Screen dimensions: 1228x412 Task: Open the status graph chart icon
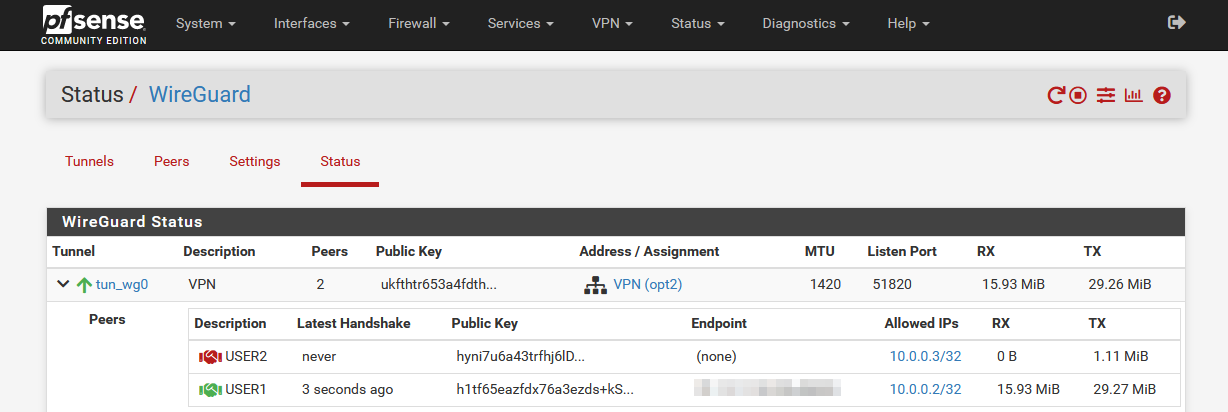(1133, 96)
